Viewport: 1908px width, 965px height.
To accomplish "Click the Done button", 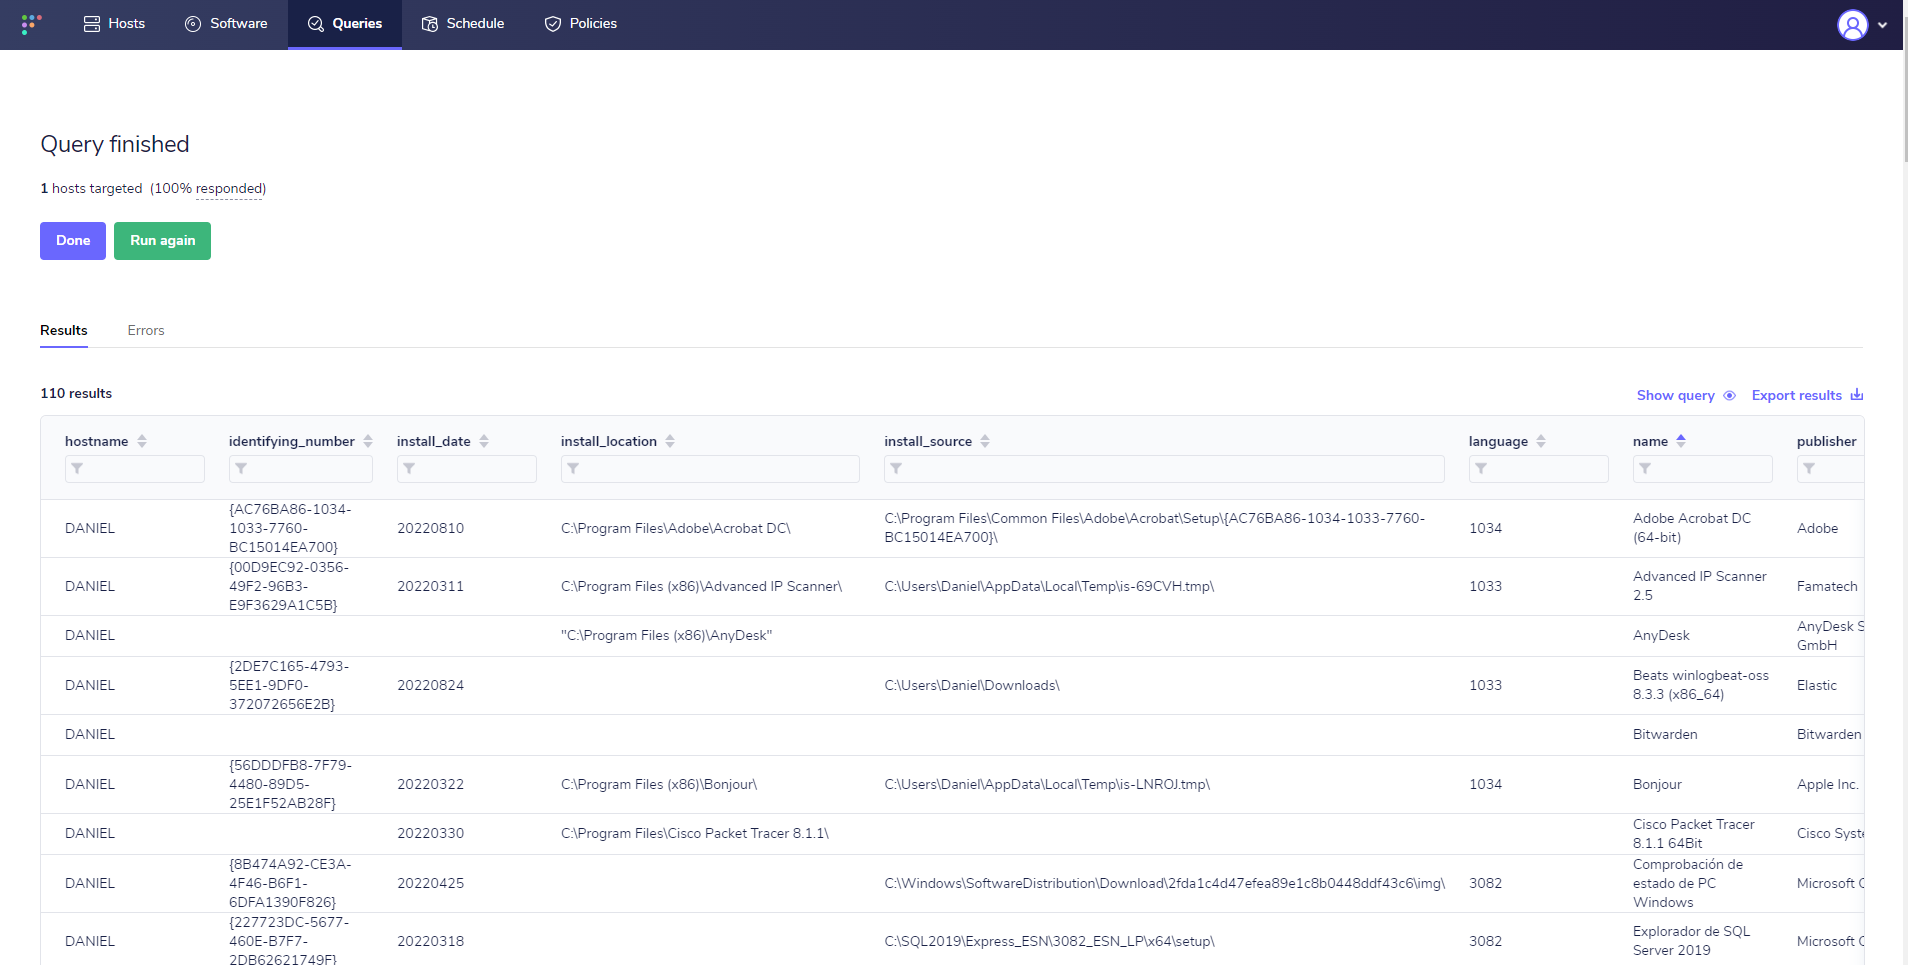I will pyautogui.click(x=73, y=241).
